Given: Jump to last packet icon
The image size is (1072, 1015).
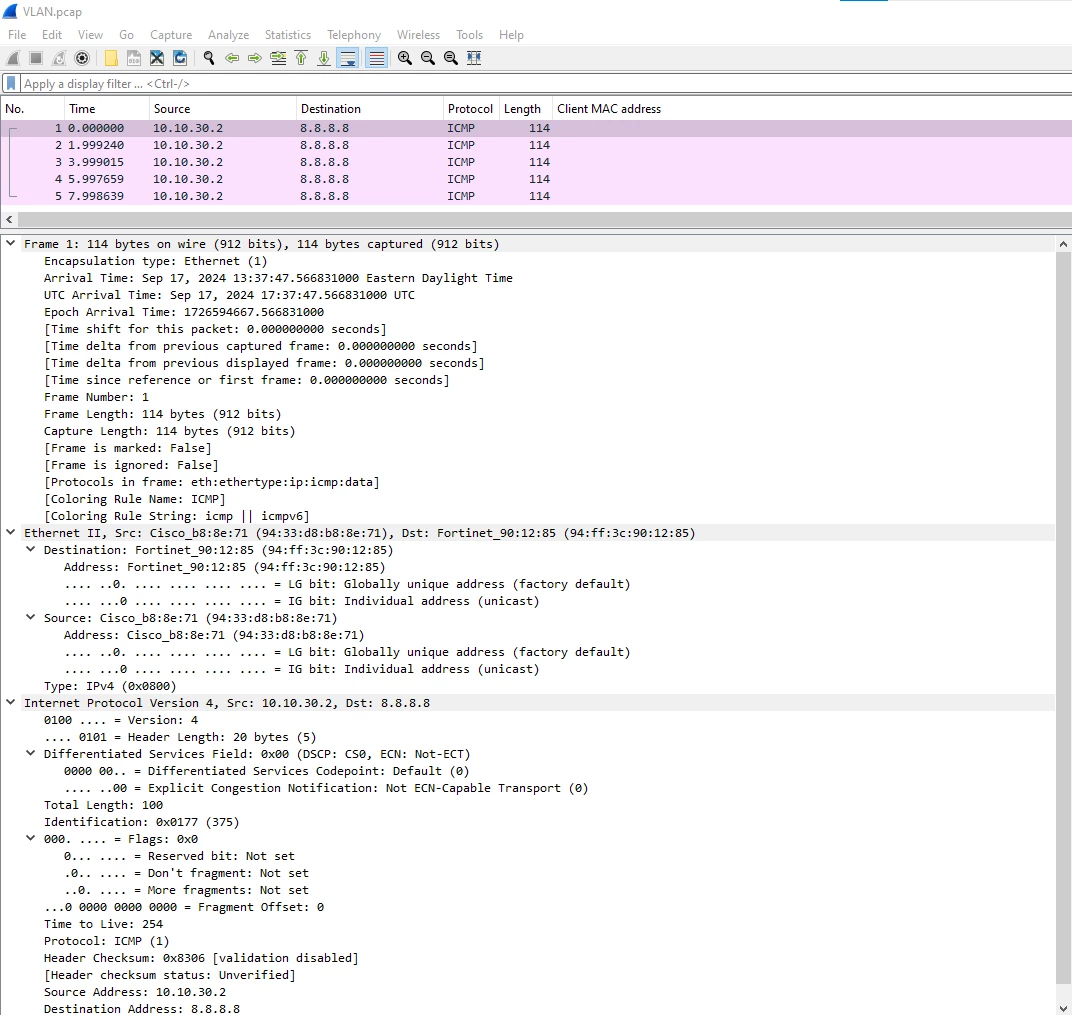Looking at the screenshot, I should [324, 58].
